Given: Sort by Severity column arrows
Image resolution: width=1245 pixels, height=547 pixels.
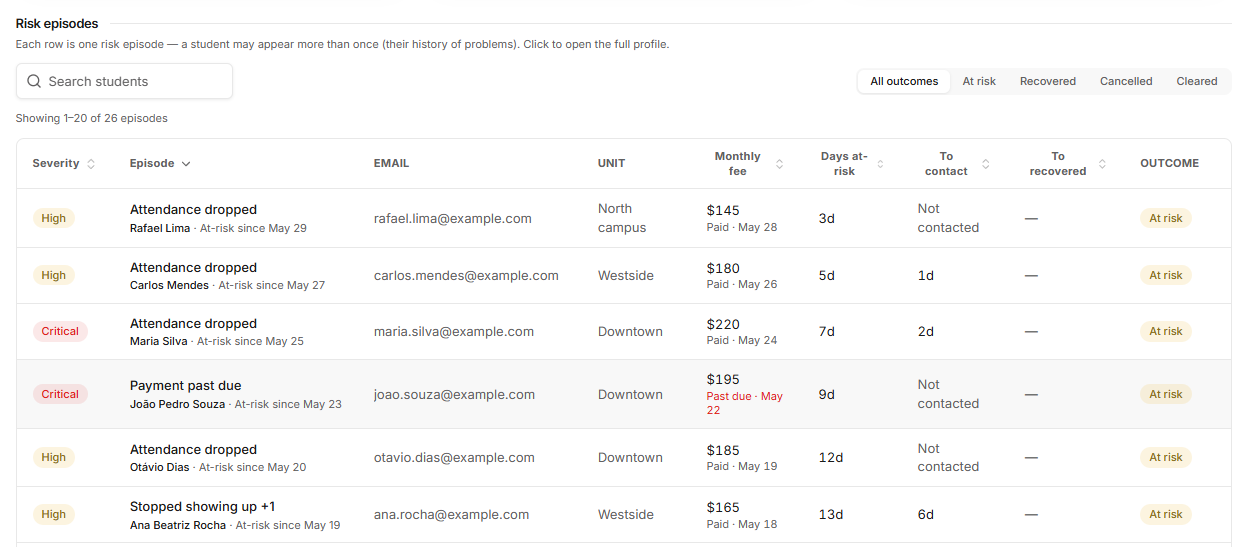Looking at the screenshot, I should pyautogui.click(x=91, y=164).
